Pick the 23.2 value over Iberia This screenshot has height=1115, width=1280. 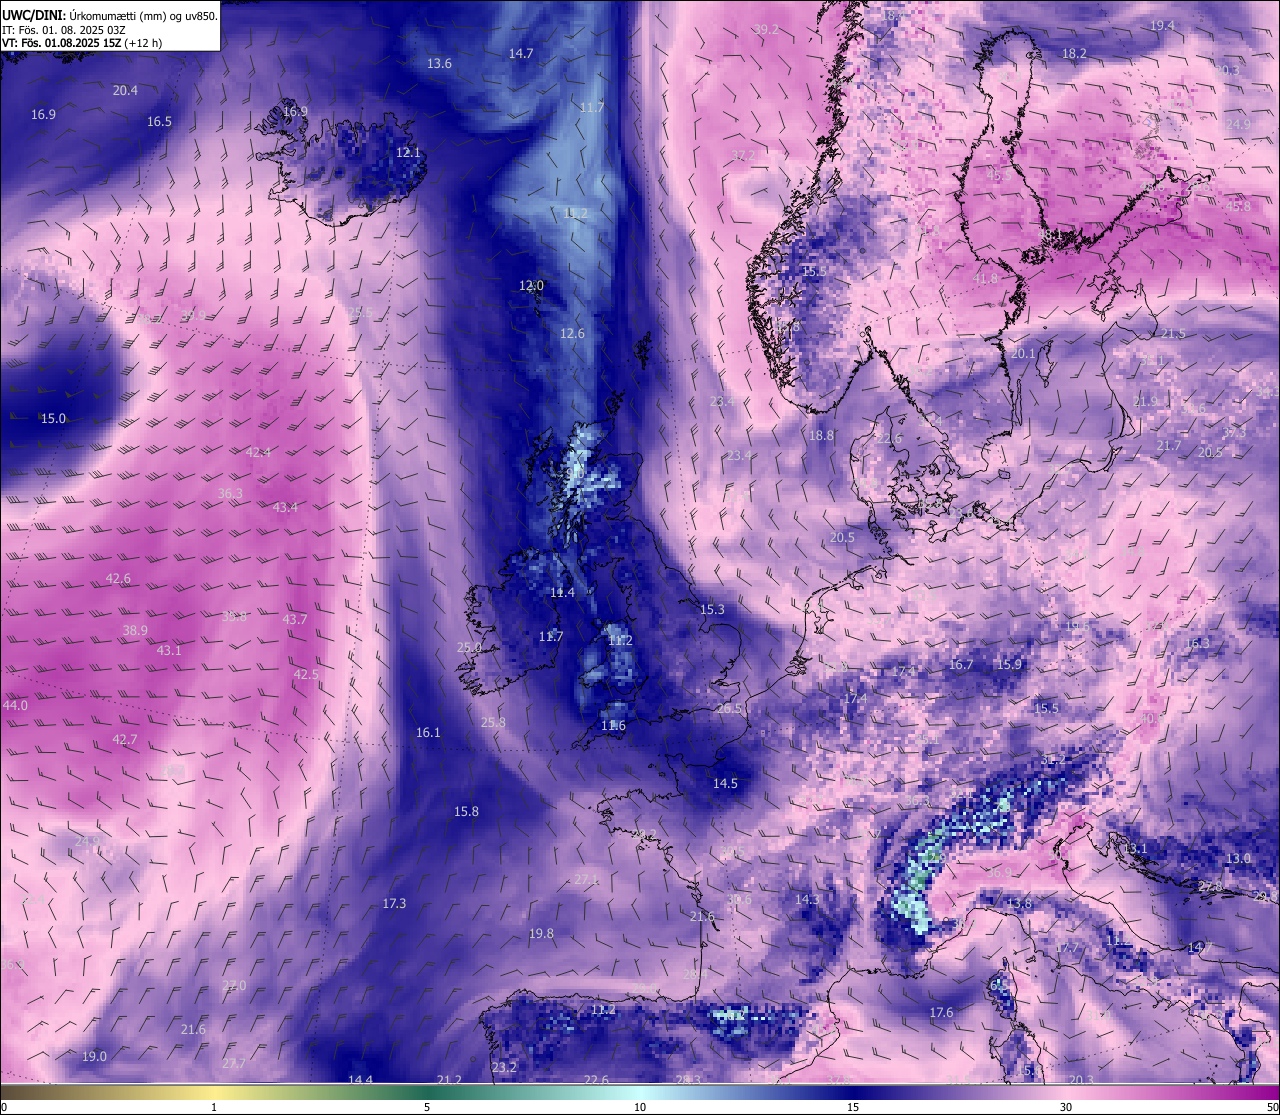pyautogui.click(x=505, y=1067)
